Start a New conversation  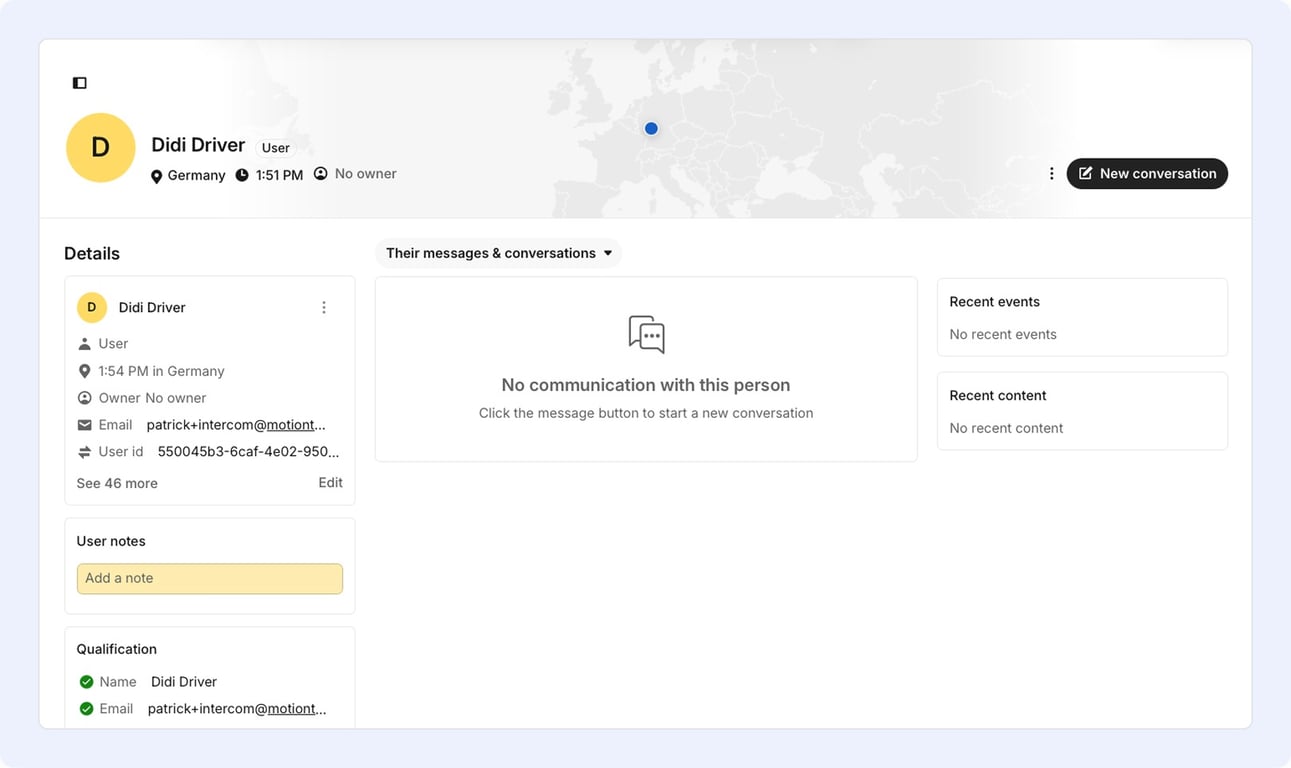pyautogui.click(x=1147, y=173)
